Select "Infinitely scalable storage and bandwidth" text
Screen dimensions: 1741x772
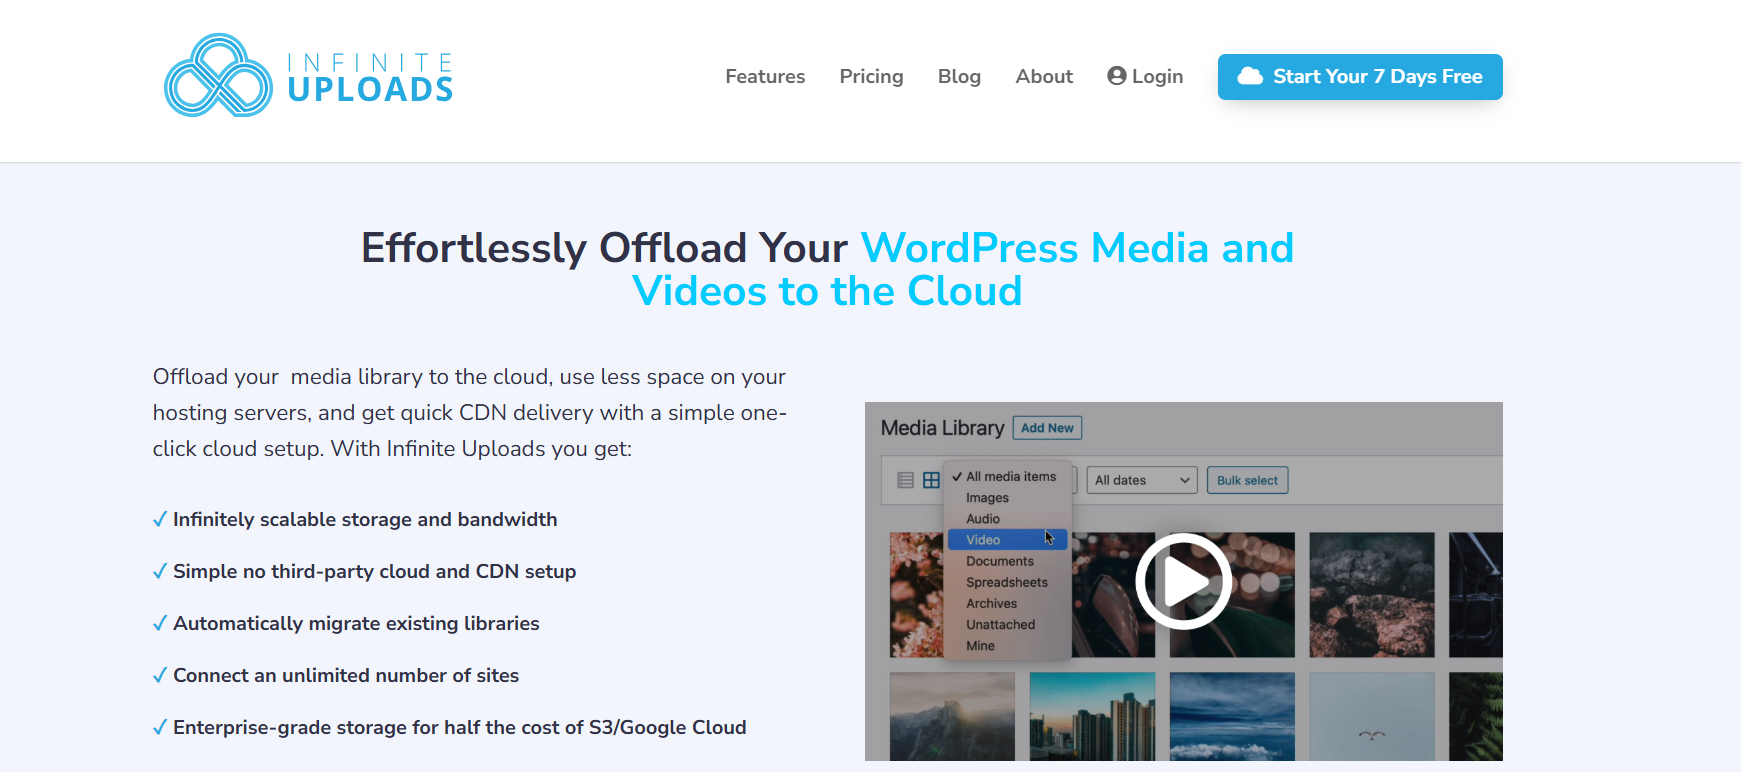coord(365,519)
